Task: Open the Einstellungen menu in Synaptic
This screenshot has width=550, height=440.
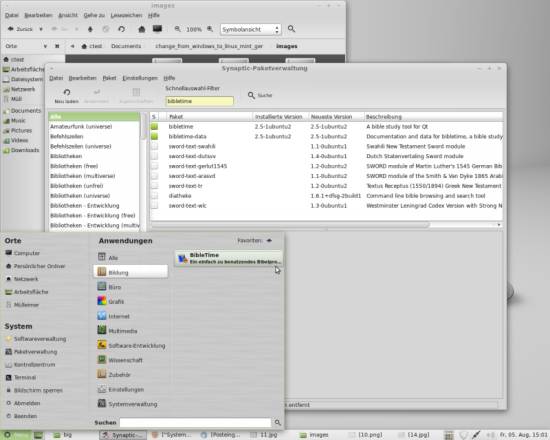Action: click(140, 78)
